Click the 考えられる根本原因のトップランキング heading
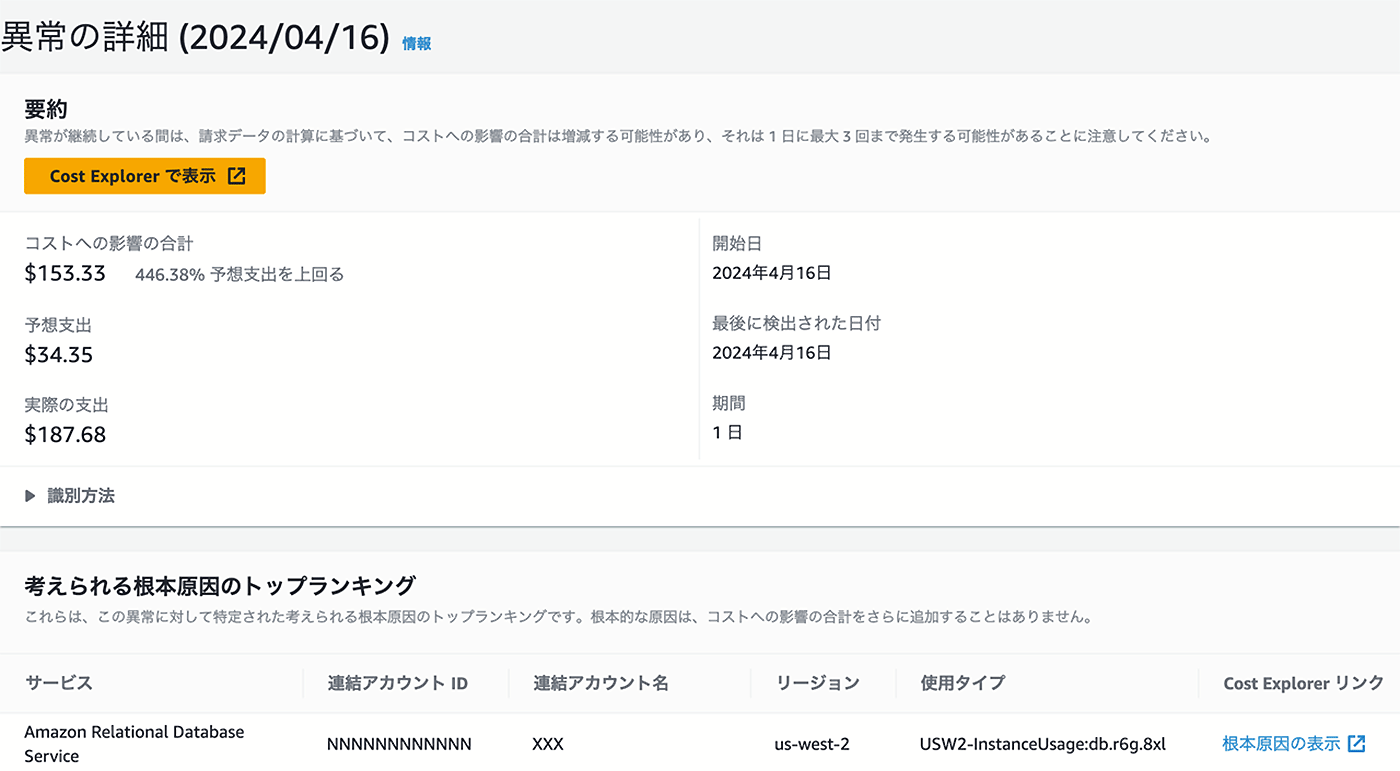 click(219, 584)
